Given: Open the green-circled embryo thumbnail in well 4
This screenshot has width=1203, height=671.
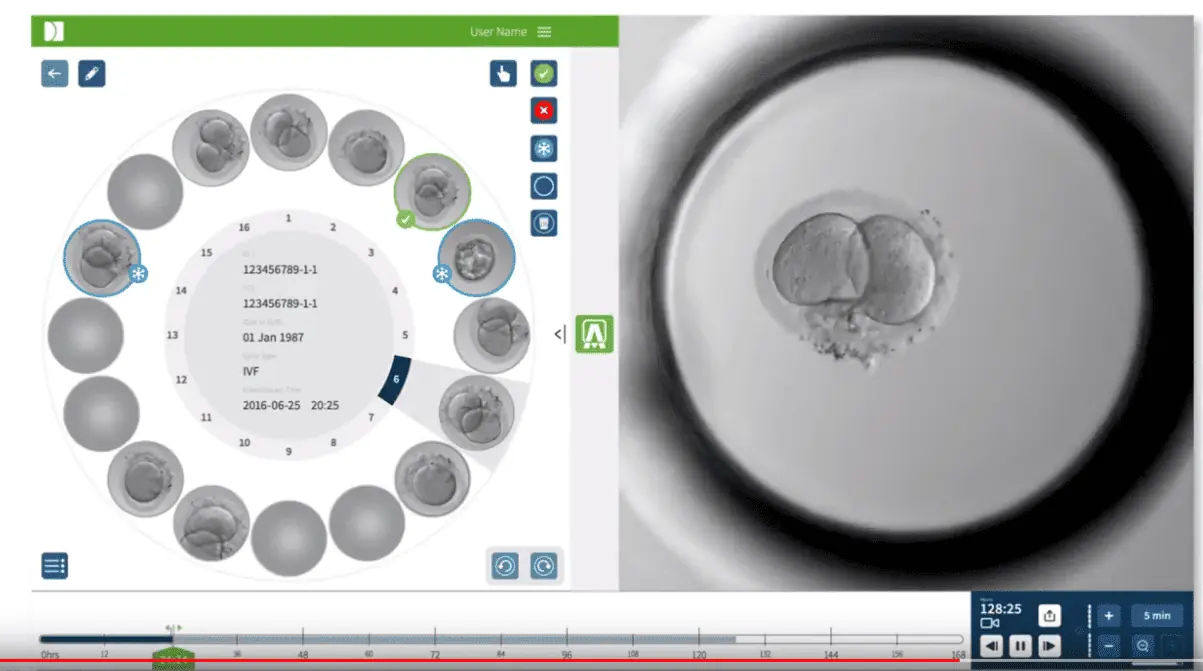Looking at the screenshot, I should click(432, 190).
